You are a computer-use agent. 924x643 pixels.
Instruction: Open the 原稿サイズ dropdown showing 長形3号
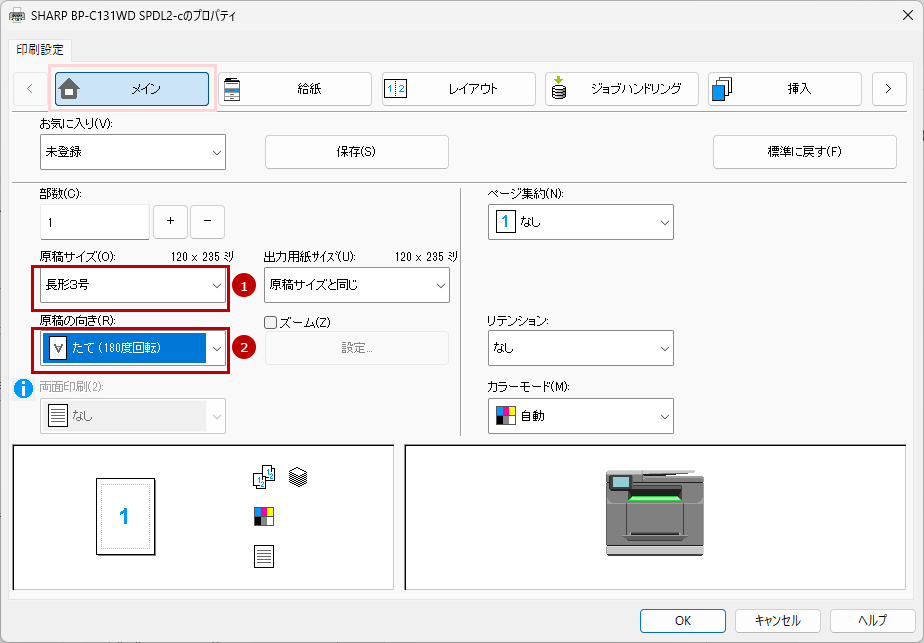pyautogui.click(x=133, y=285)
